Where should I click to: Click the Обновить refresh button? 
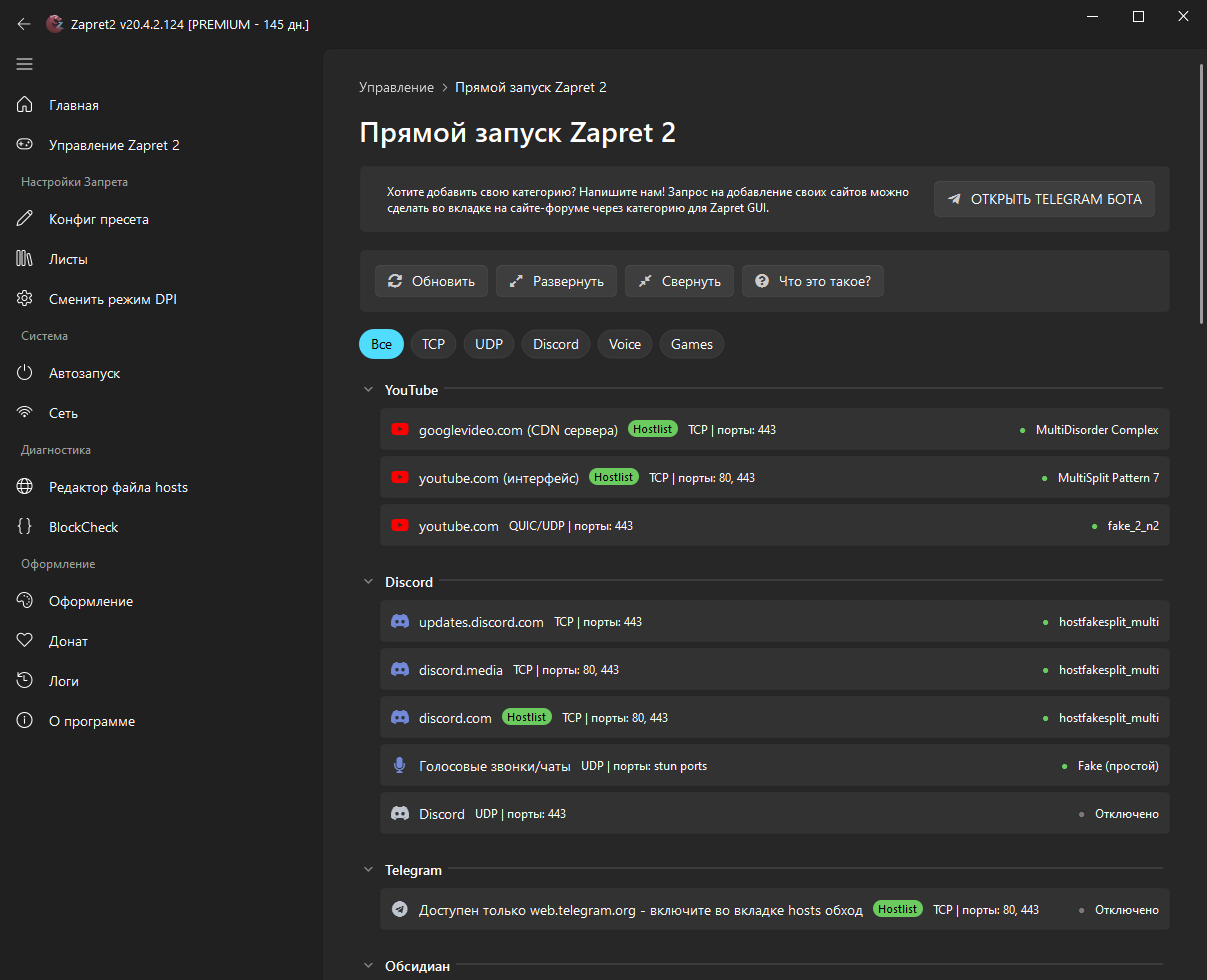pyautogui.click(x=431, y=281)
